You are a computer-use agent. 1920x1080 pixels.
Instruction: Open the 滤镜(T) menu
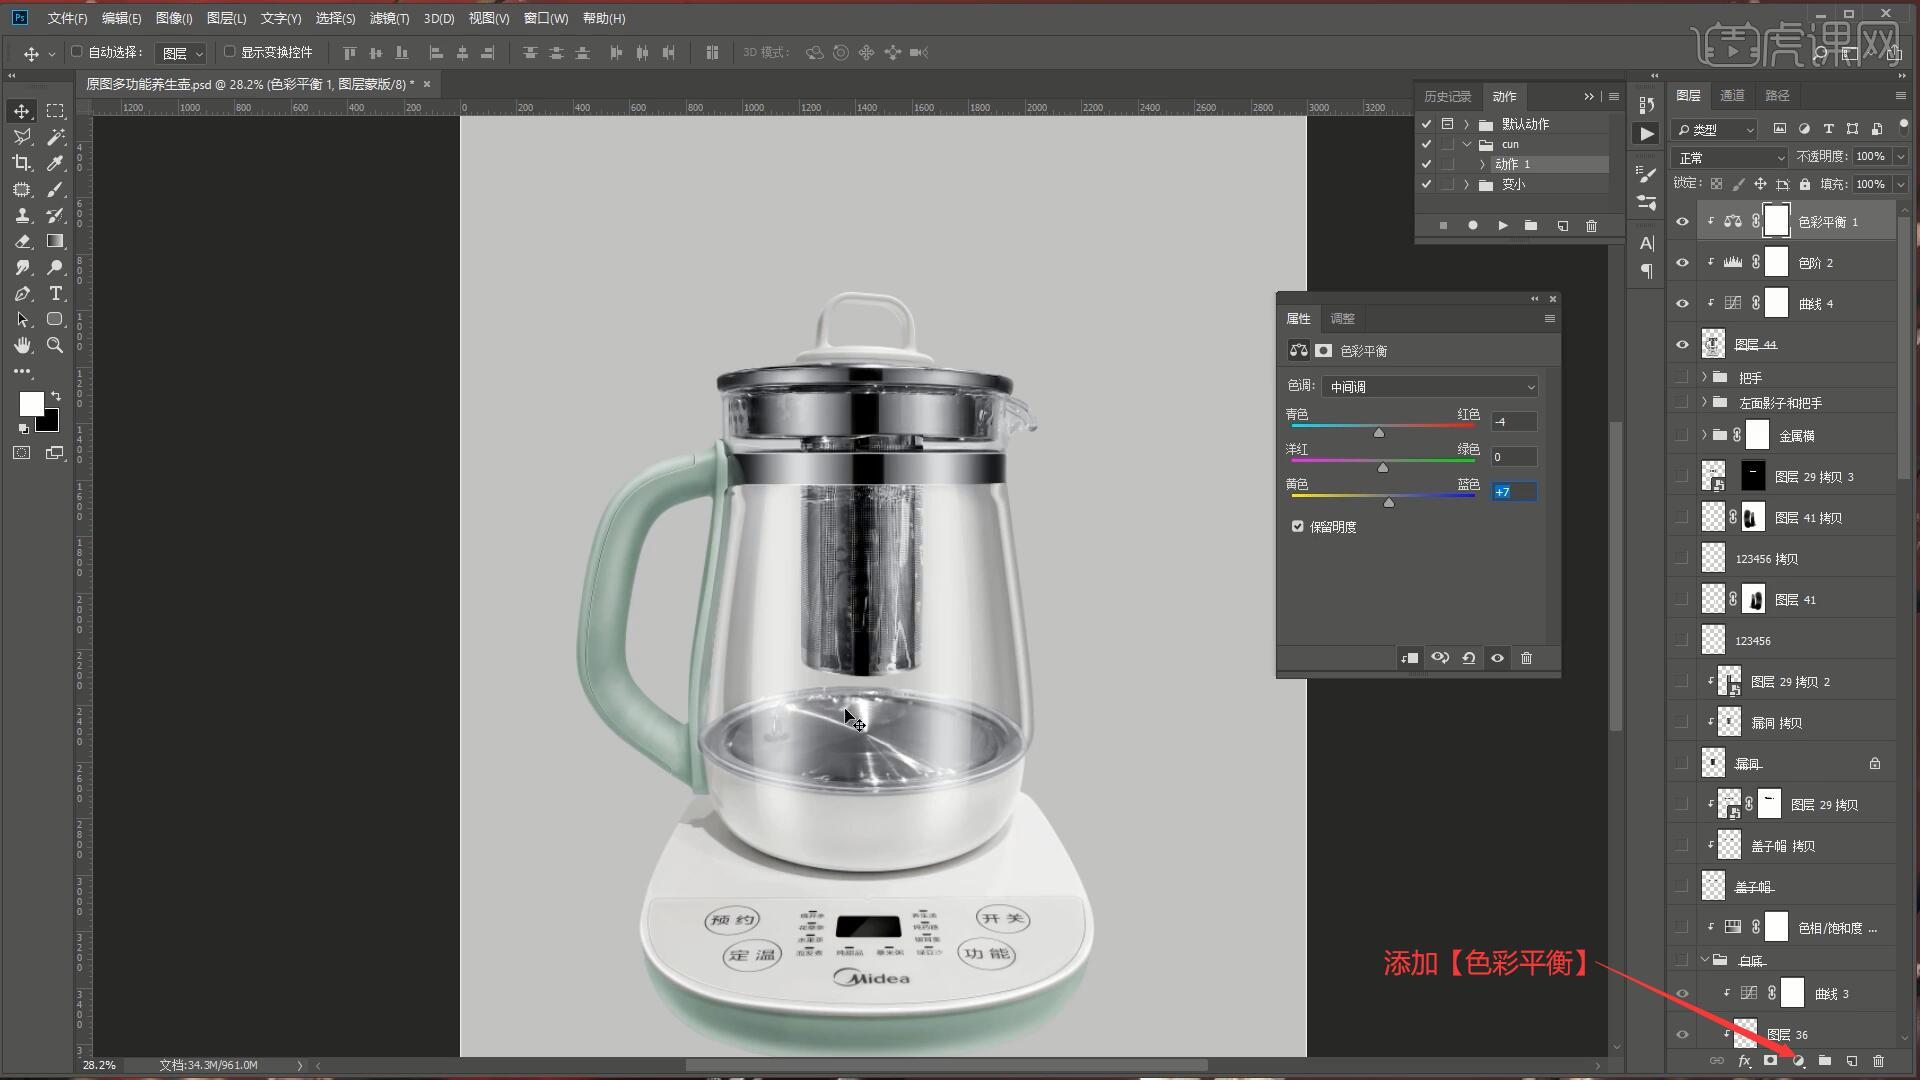tap(389, 18)
